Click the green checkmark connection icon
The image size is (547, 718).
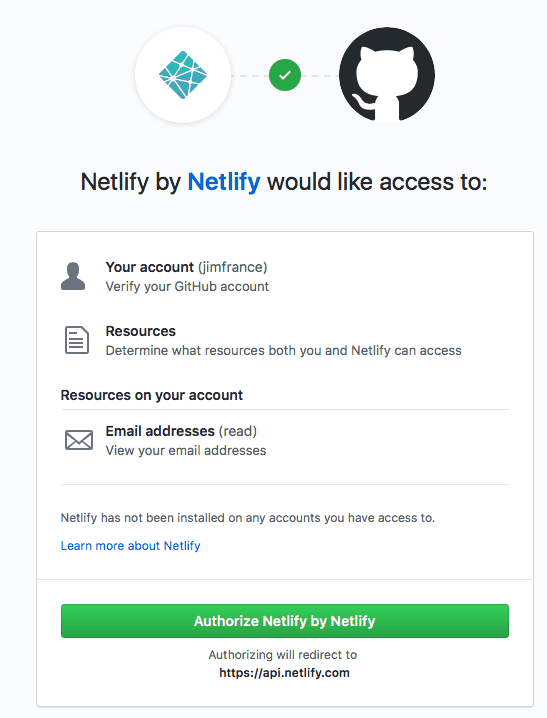pos(285,75)
